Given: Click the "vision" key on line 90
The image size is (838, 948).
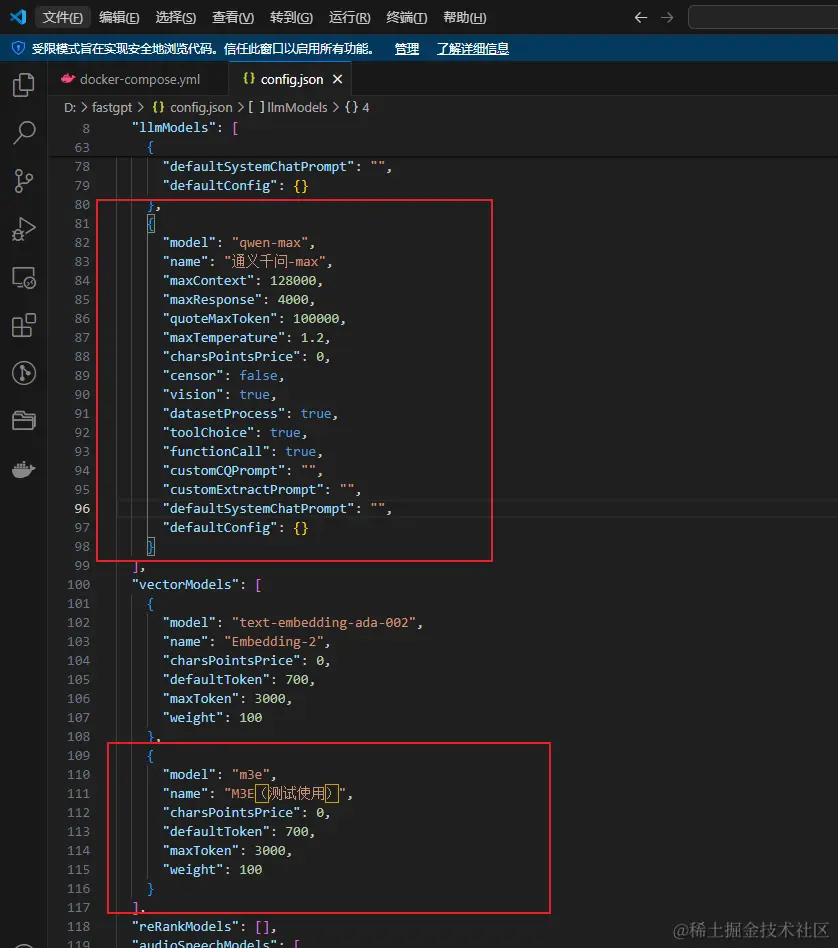Looking at the screenshot, I should (x=193, y=394).
